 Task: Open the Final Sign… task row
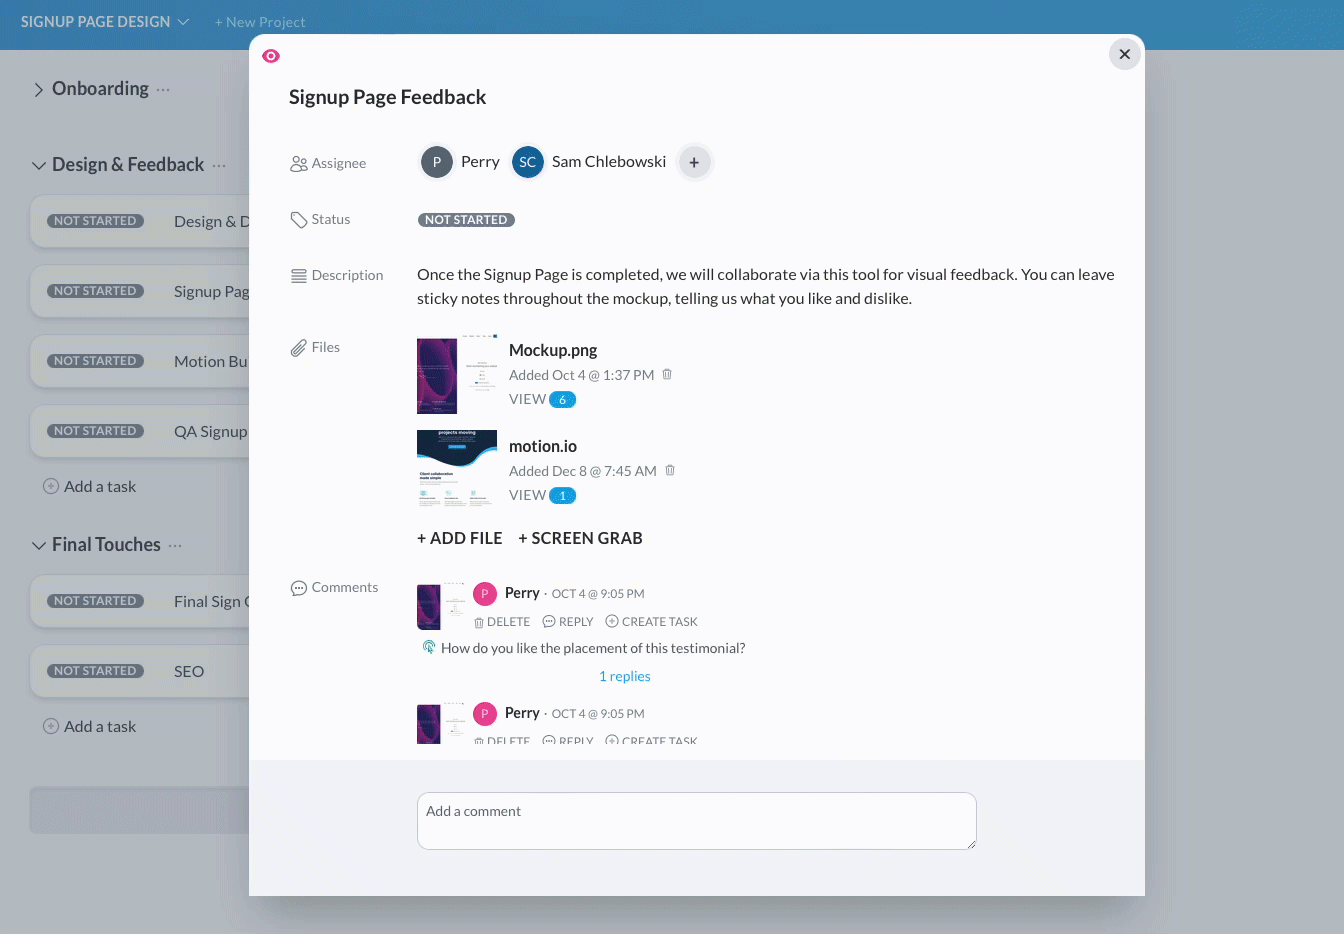[140, 601]
